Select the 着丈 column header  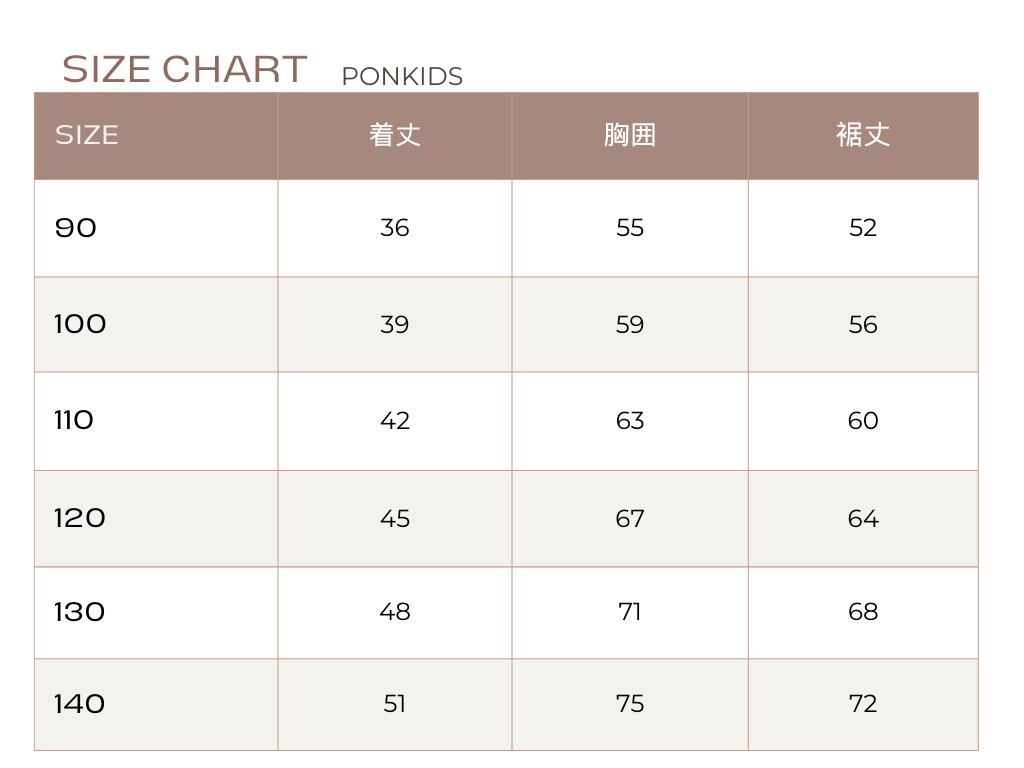pos(395,135)
